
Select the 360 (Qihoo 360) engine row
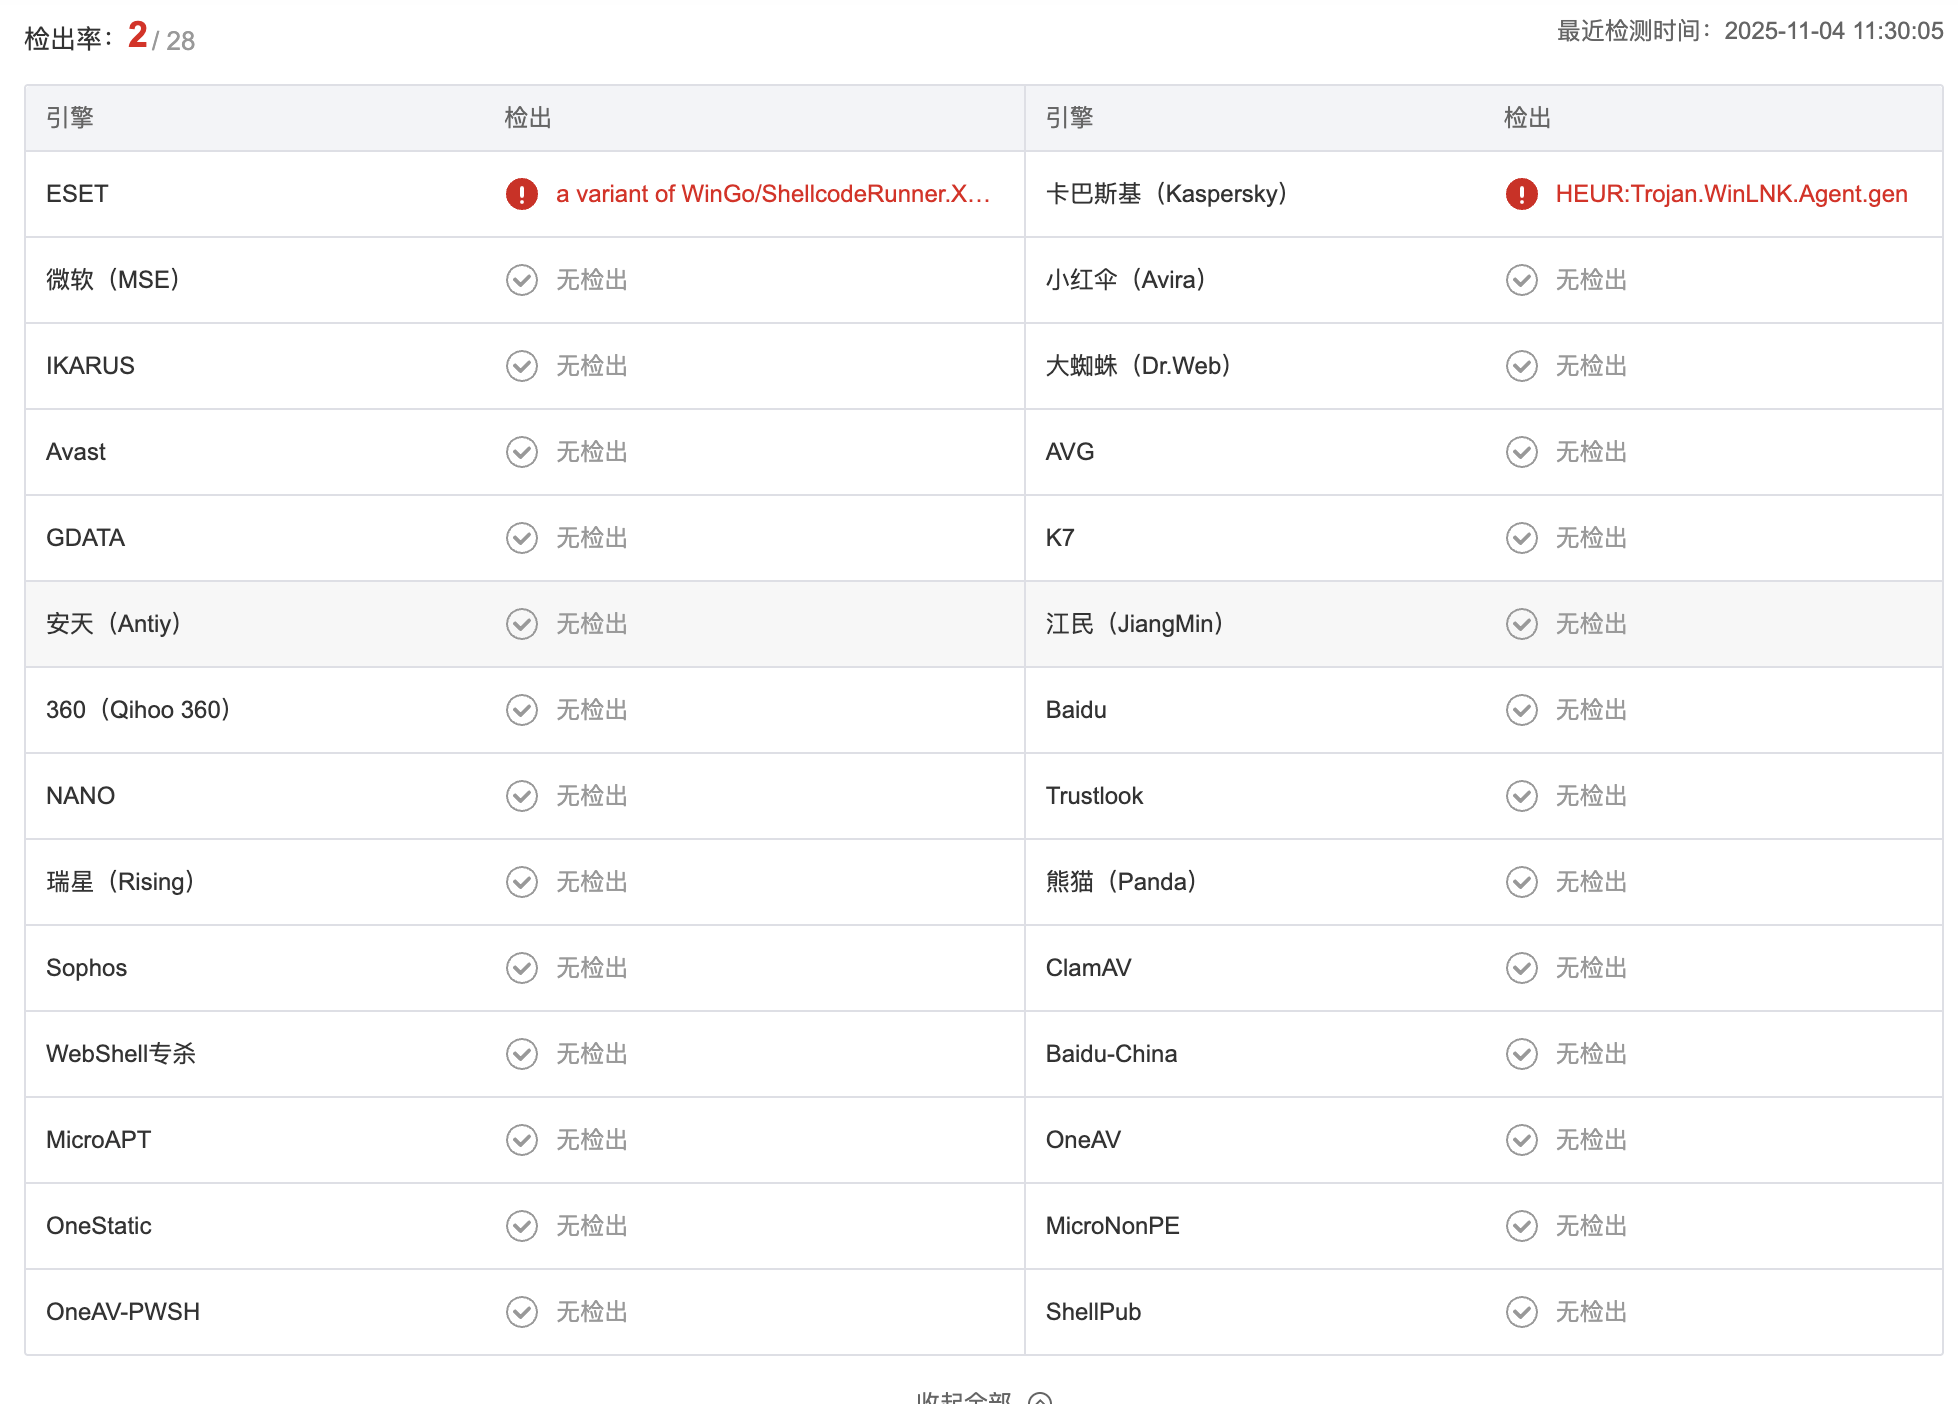click(138, 710)
